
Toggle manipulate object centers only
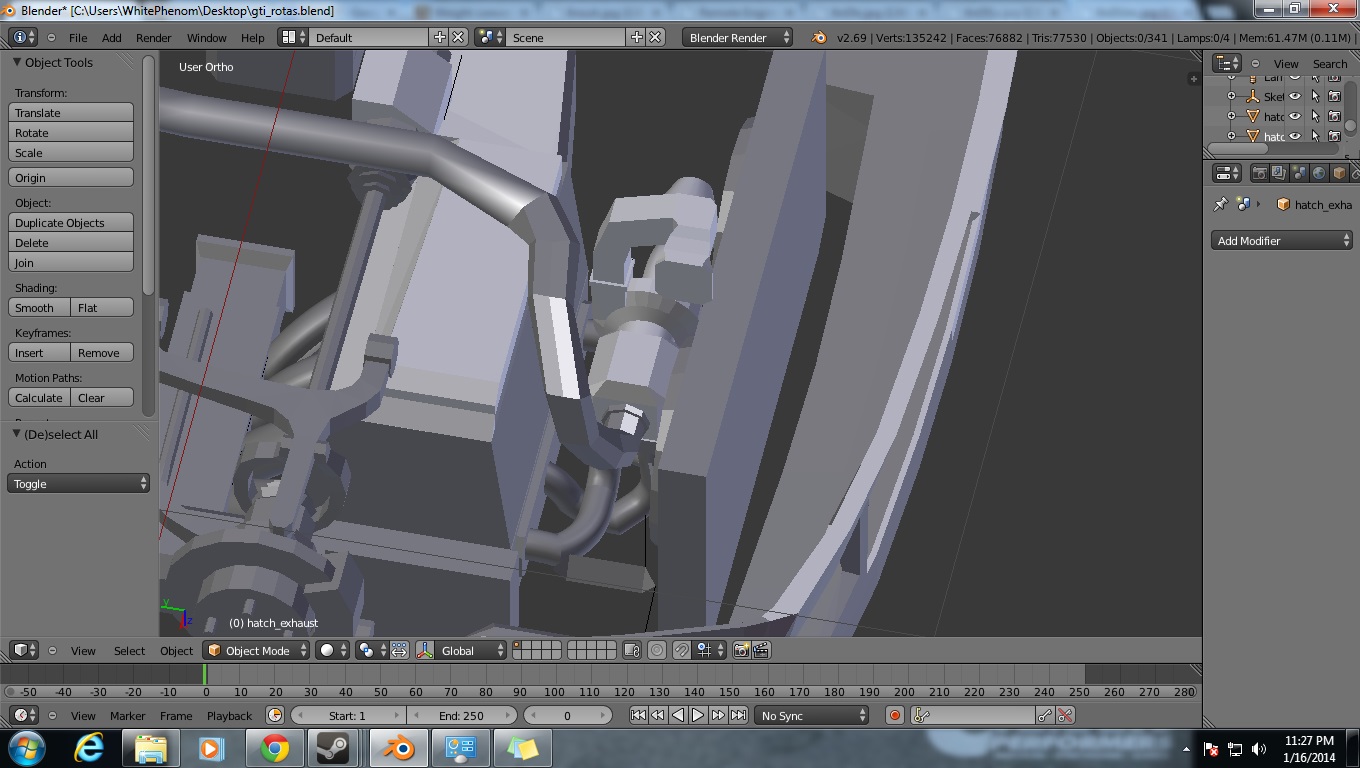tap(399, 650)
